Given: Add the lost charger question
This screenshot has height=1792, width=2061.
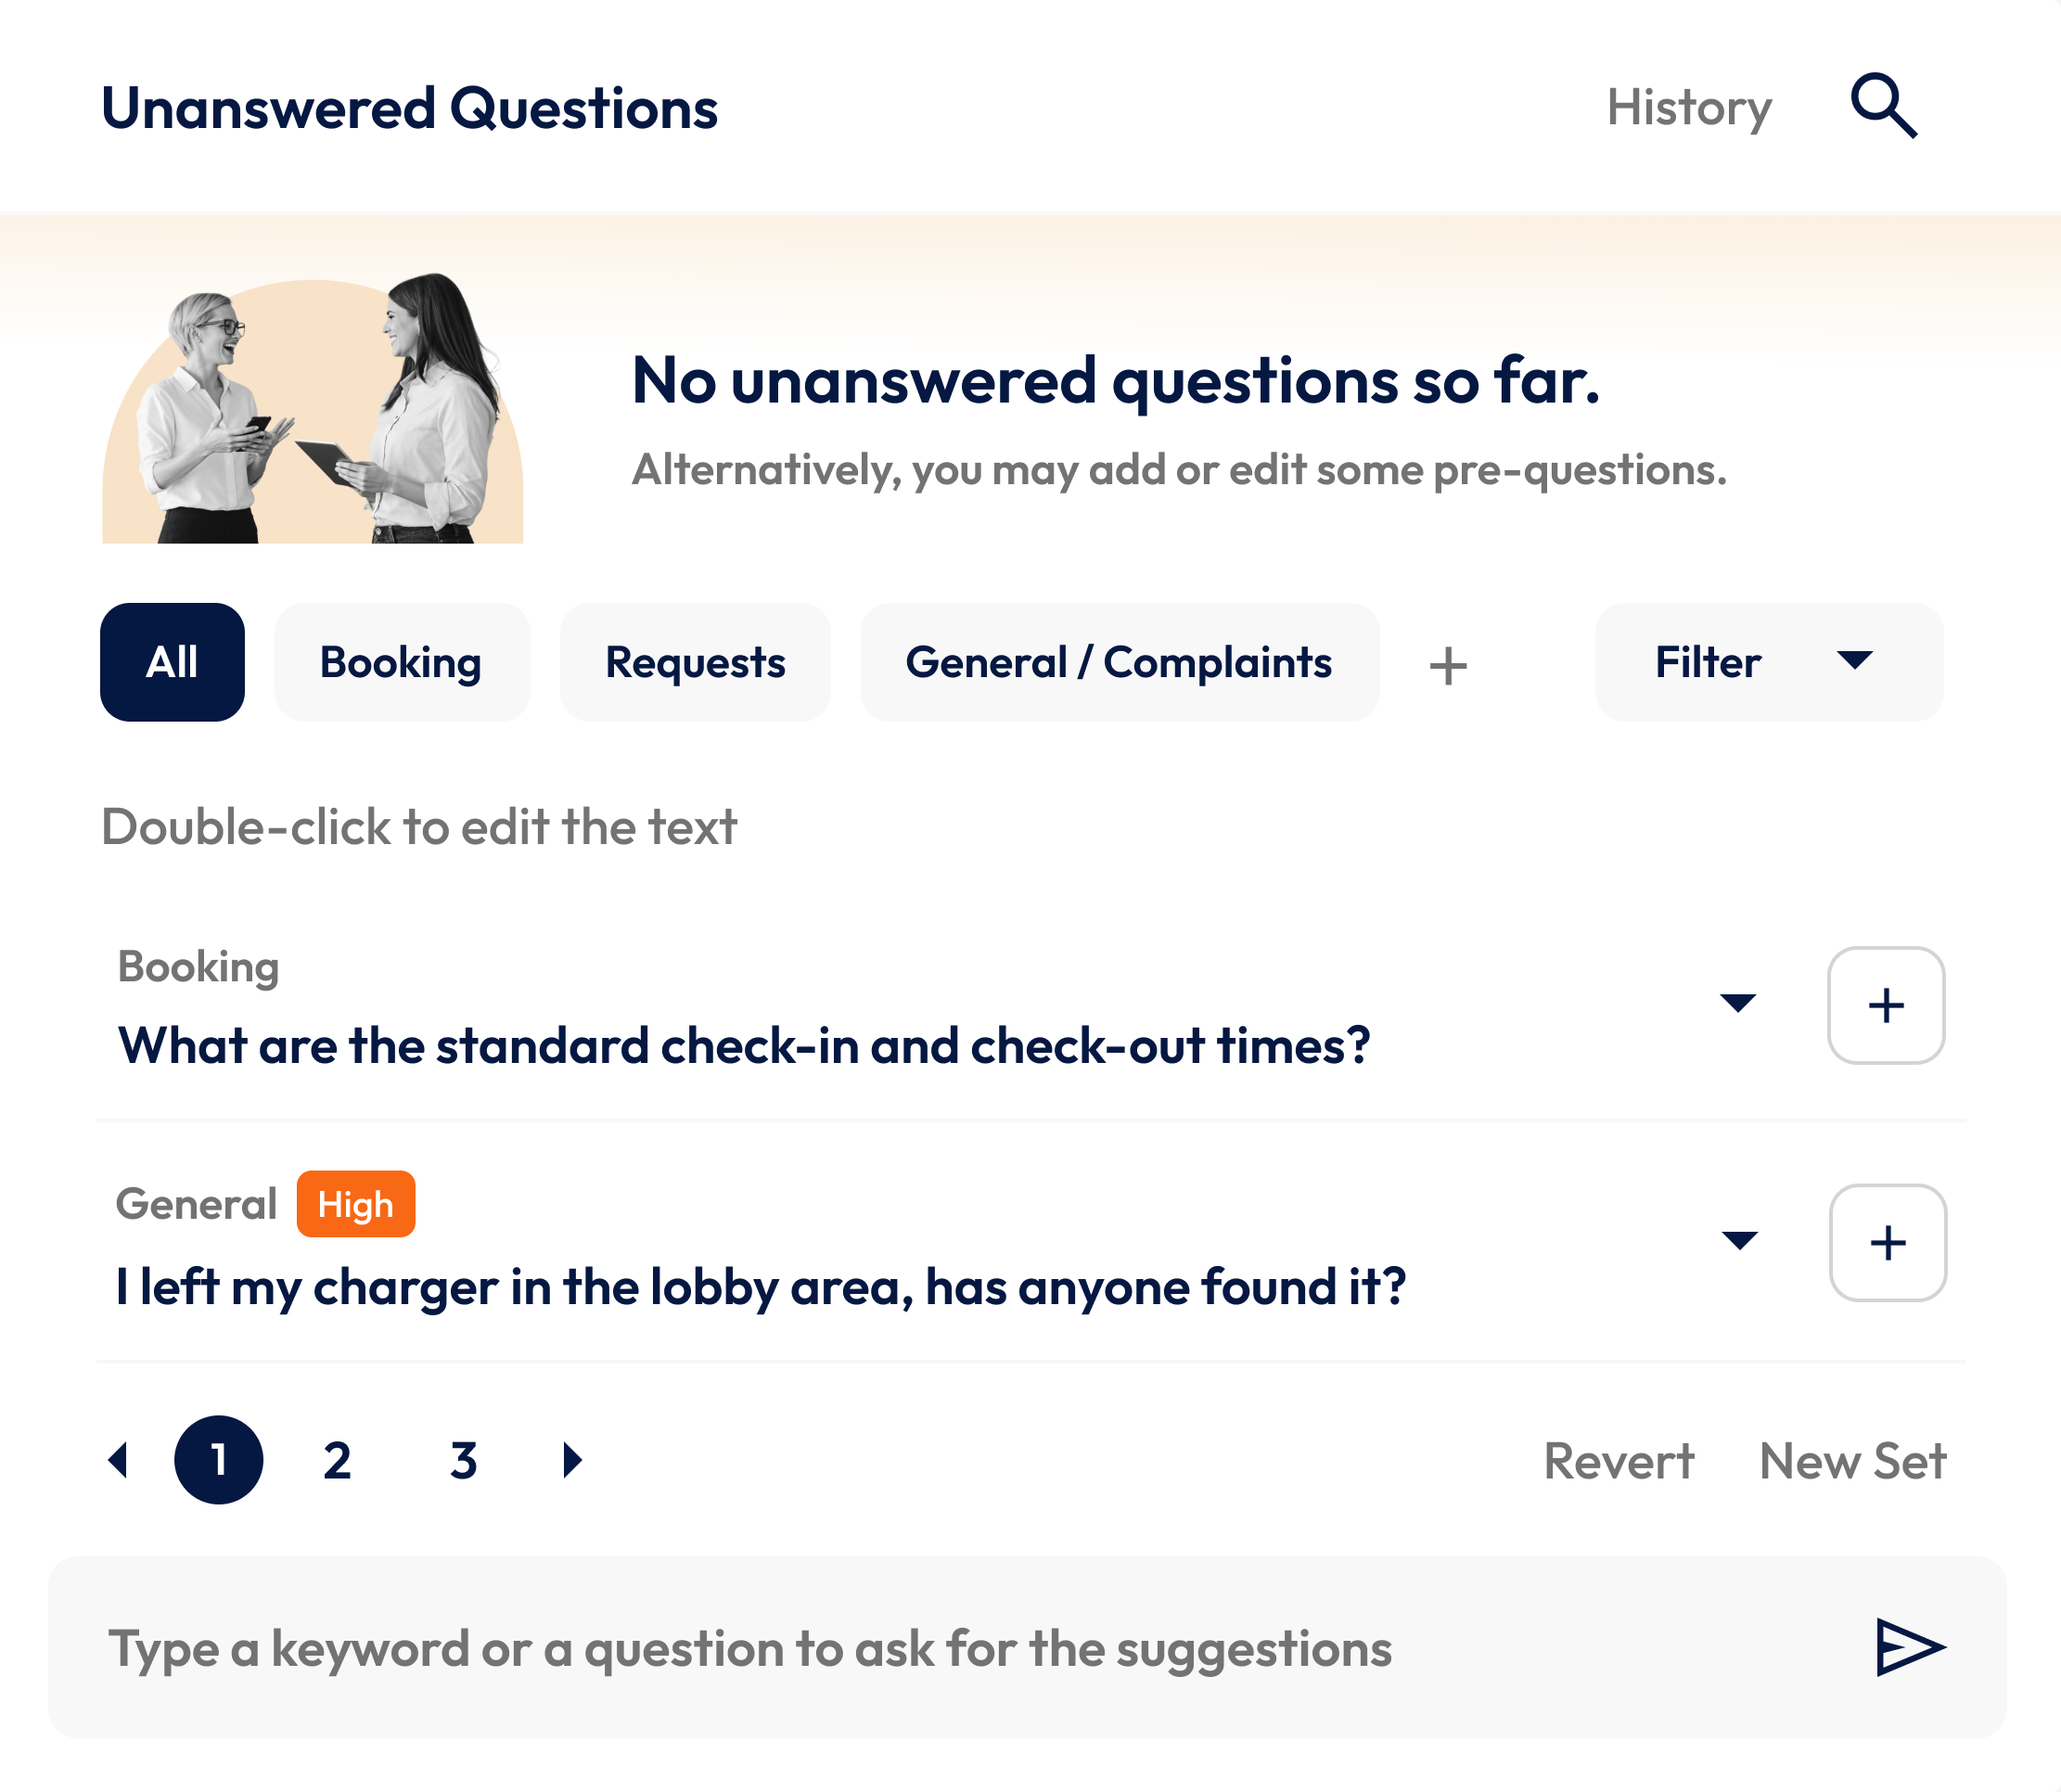Looking at the screenshot, I should [x=1887, y=1243].
